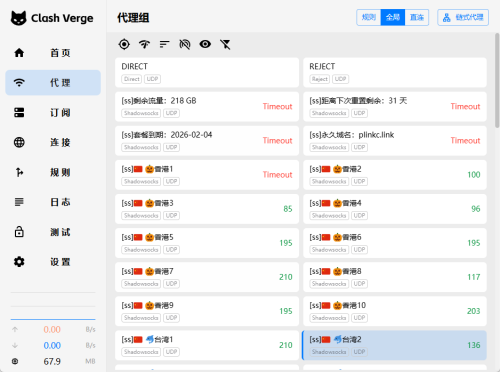Image resolution: width=500 pixels, height=372 pixels.
Task: Select the 香港9 proxy node
Action: point(207,311)
